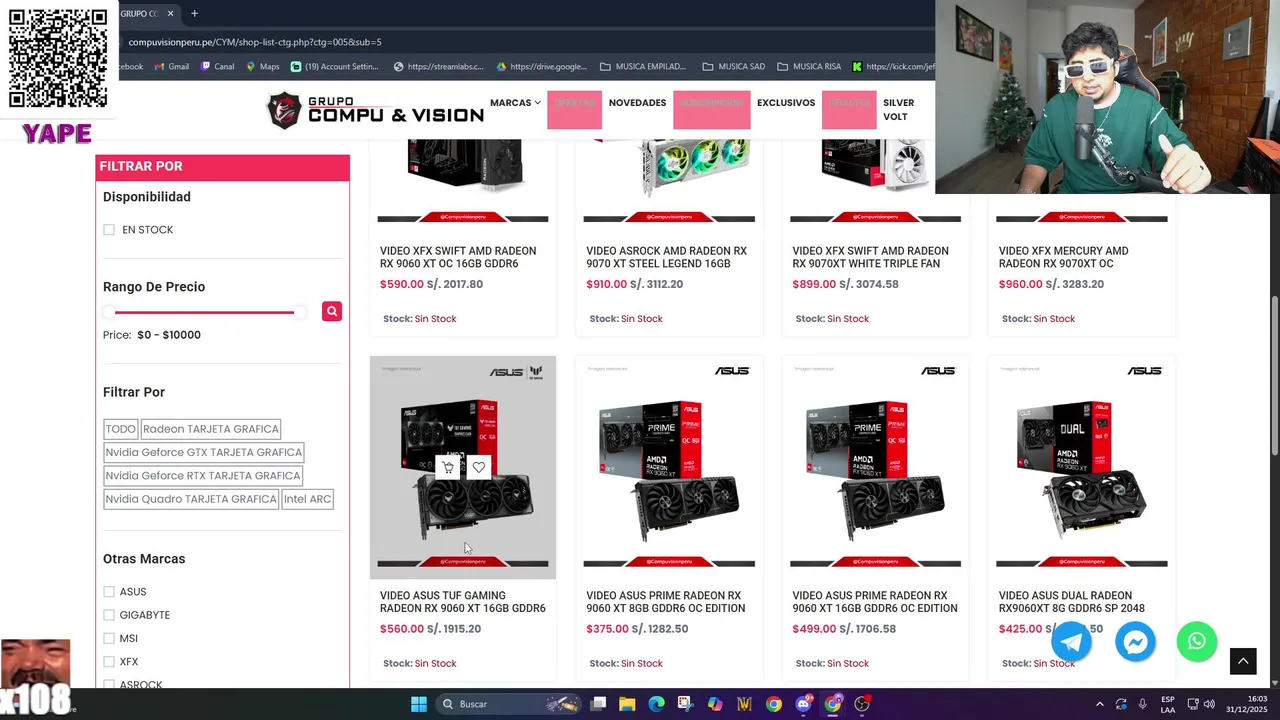
Task: Click the browser address bar URL
Action: (255, 42)
